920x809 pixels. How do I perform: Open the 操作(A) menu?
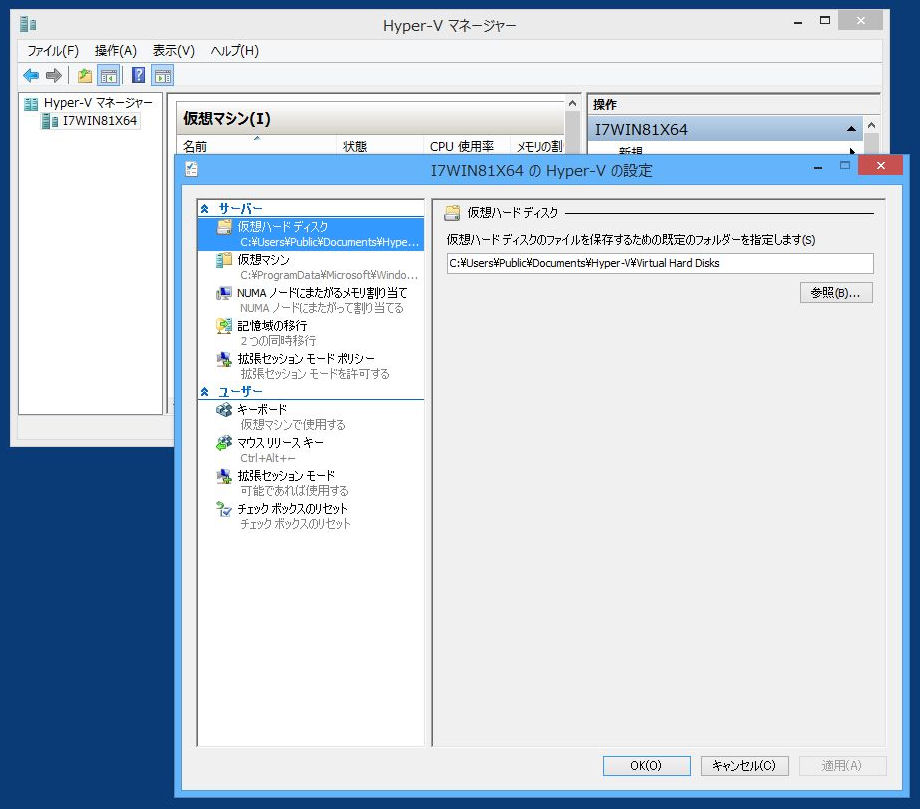[x=116, y=51]
